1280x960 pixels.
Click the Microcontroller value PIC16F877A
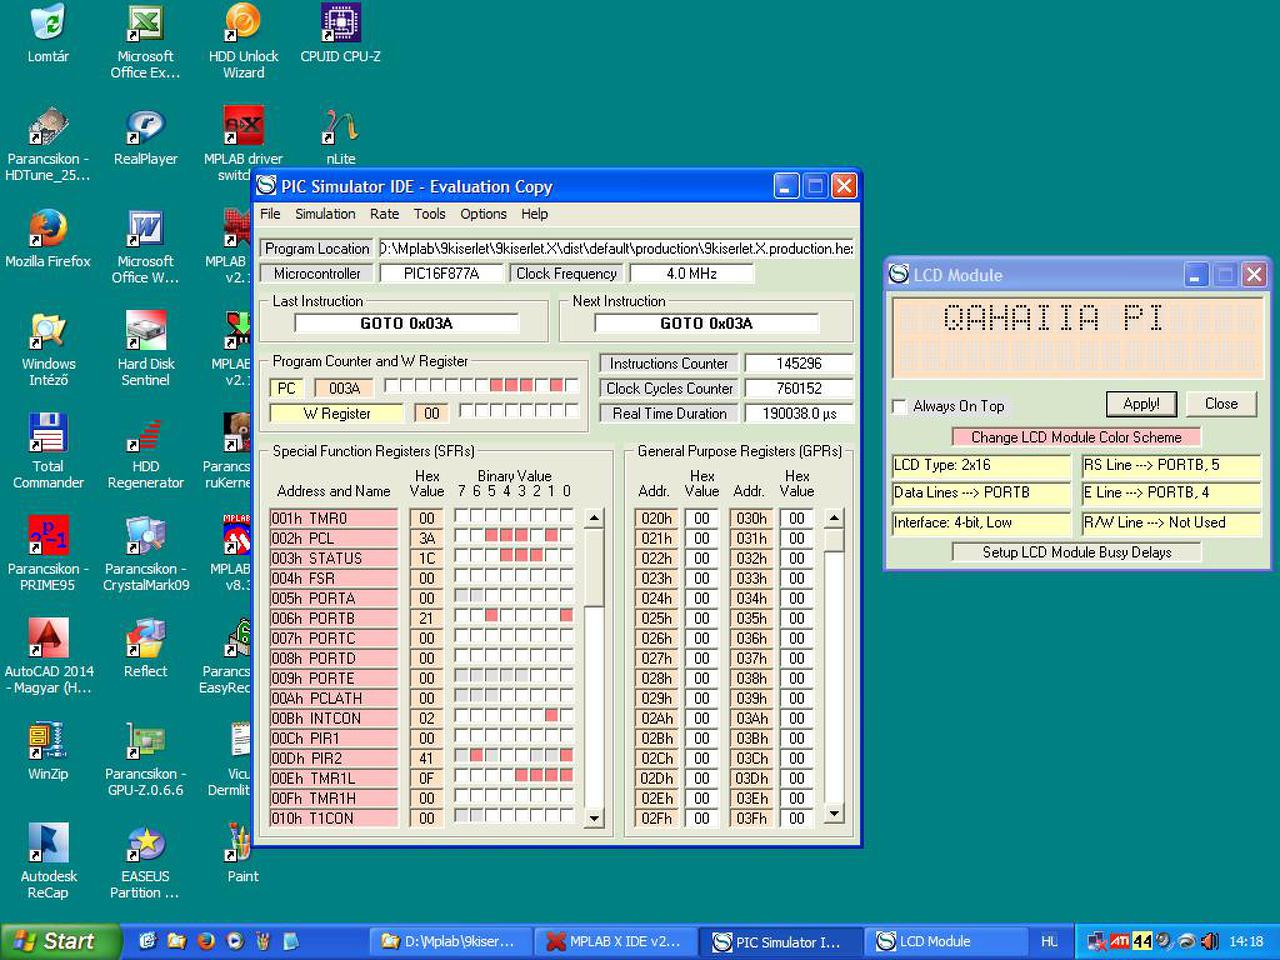(x=441, y=273)
